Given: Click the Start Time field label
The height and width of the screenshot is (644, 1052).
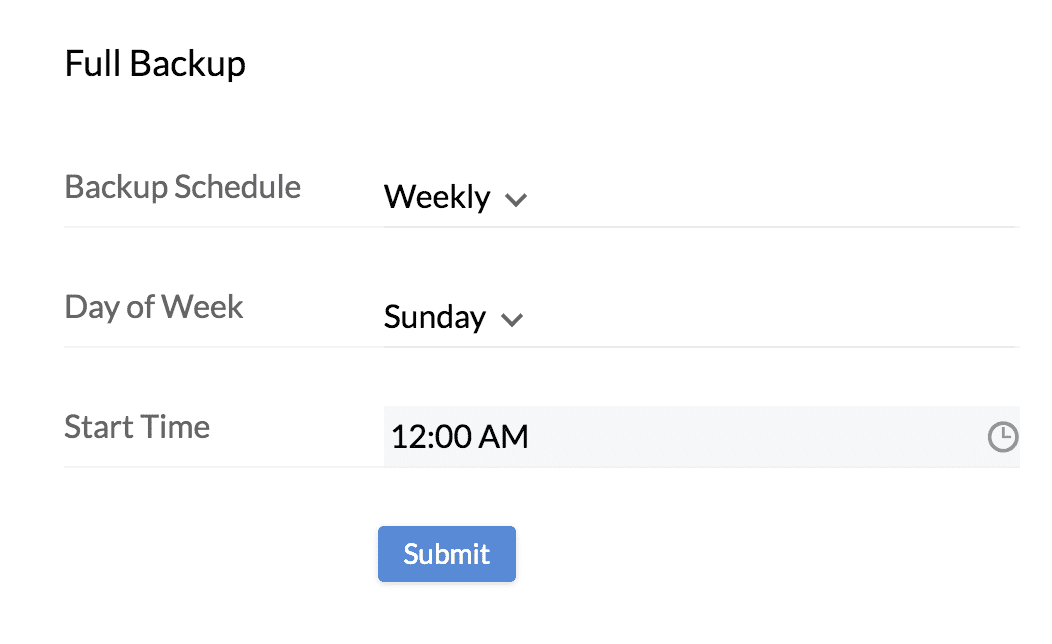Looking at the screenshot, I should point(137,427).
